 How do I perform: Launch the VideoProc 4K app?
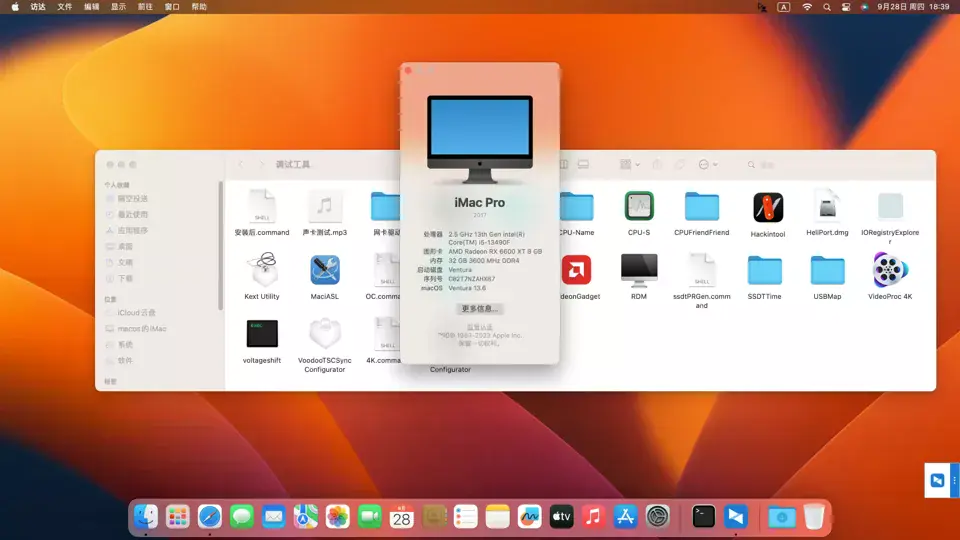point(890,270)
